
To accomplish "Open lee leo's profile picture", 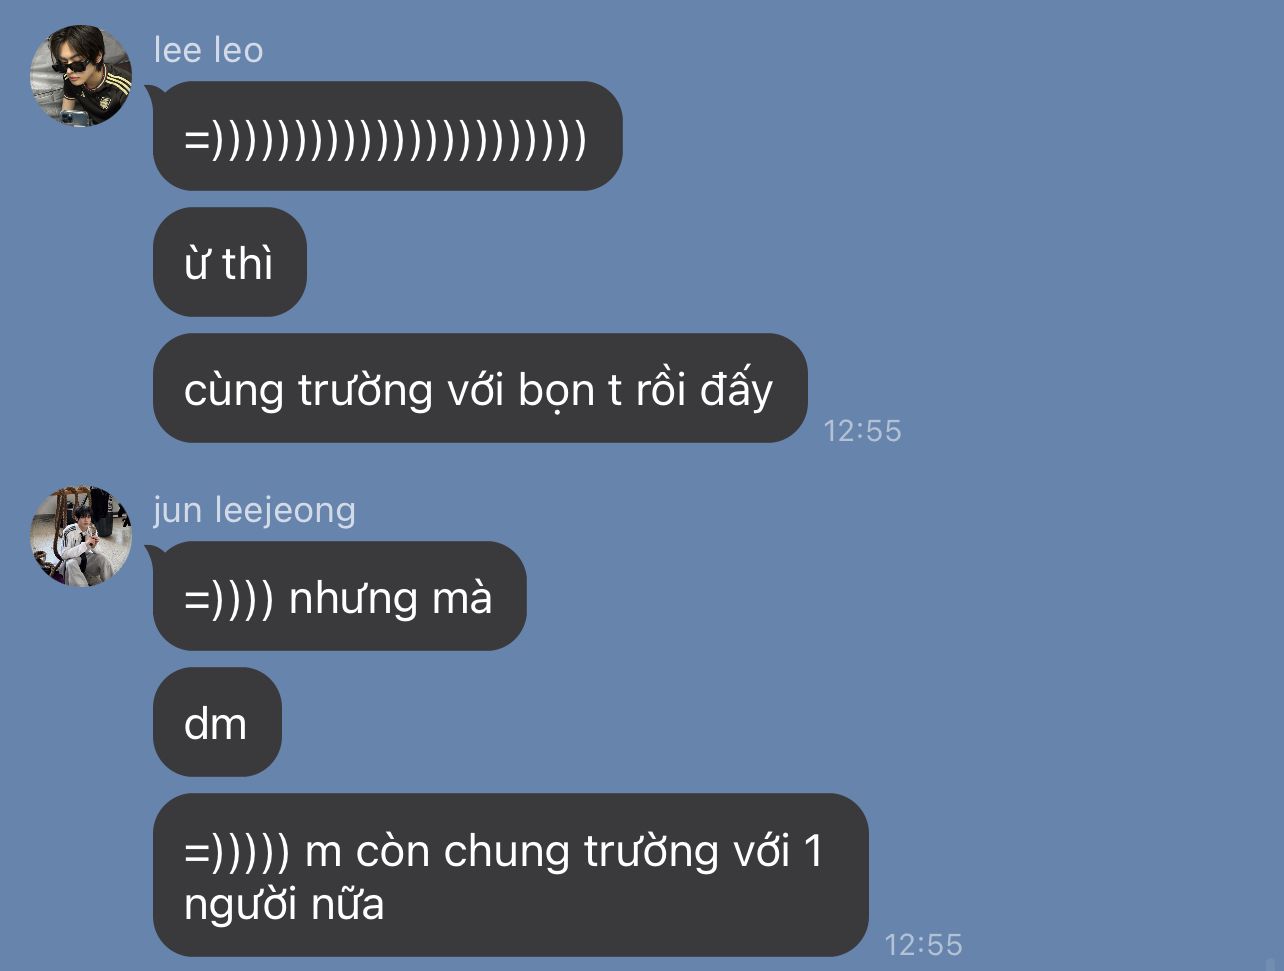I will click(81, 76).
